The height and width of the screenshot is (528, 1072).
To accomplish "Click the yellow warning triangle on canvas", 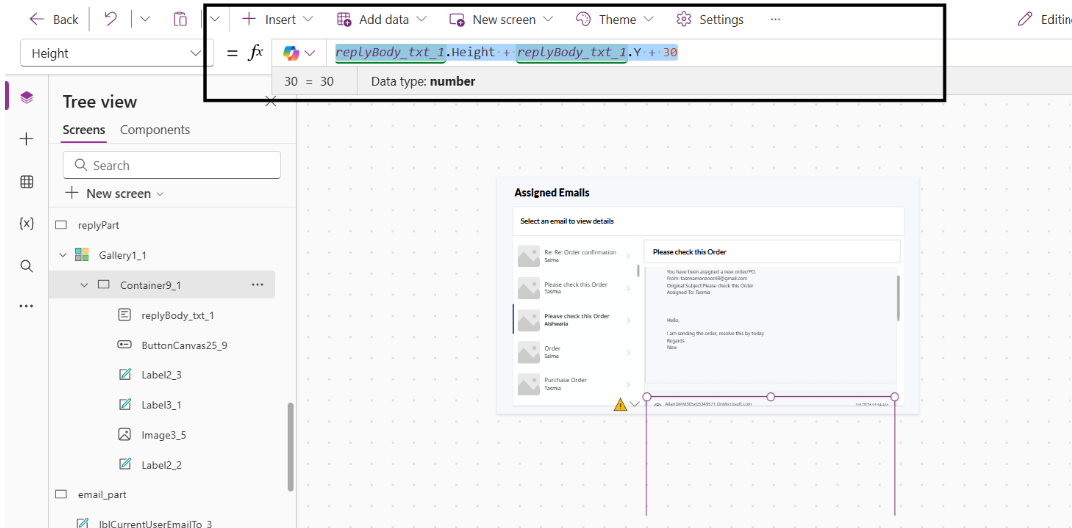I will (620, 405).
